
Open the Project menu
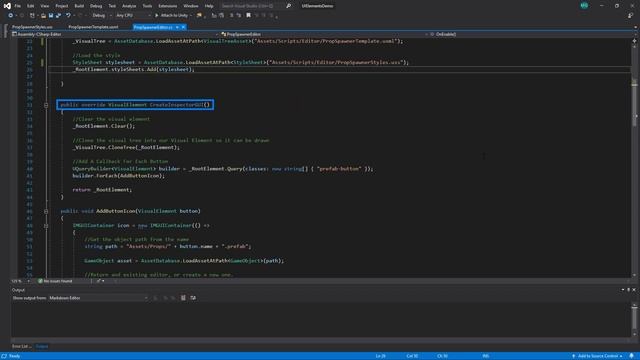coord(62,6)
